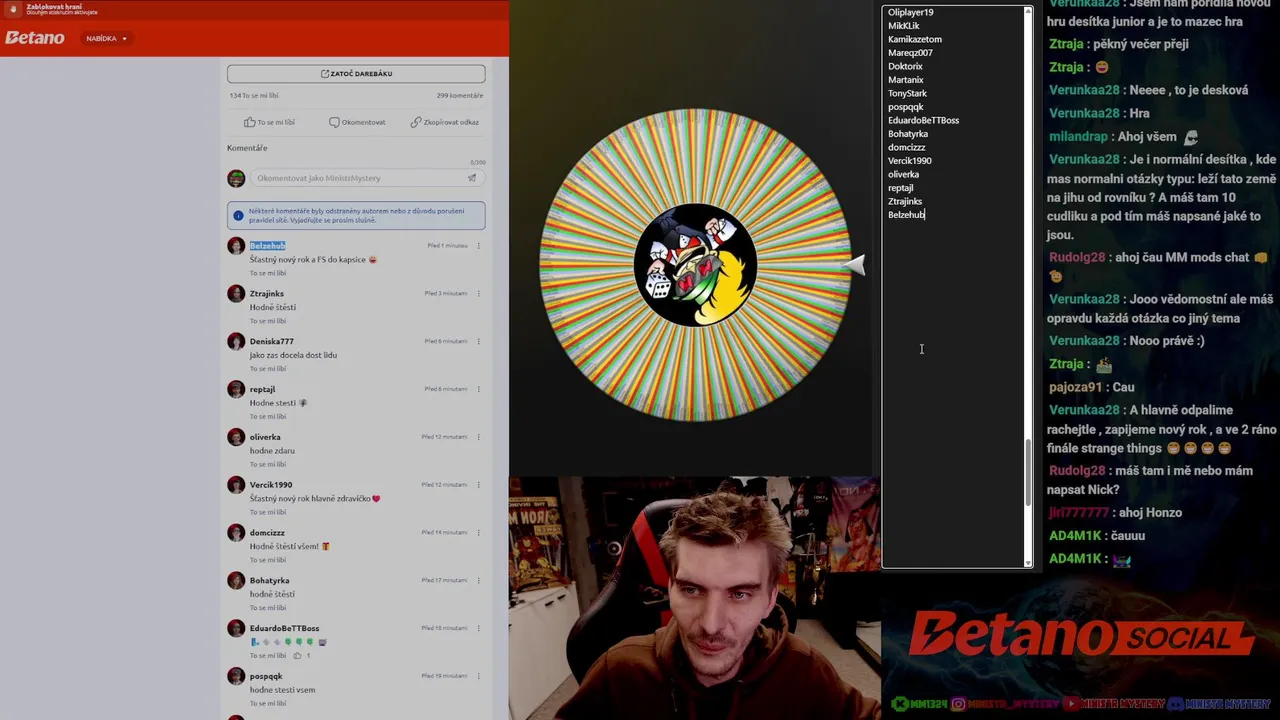Viewport: 1280px width, 720px height.
Task: Click Belzehub's avatar in comments
Action: tap(236, 246)
